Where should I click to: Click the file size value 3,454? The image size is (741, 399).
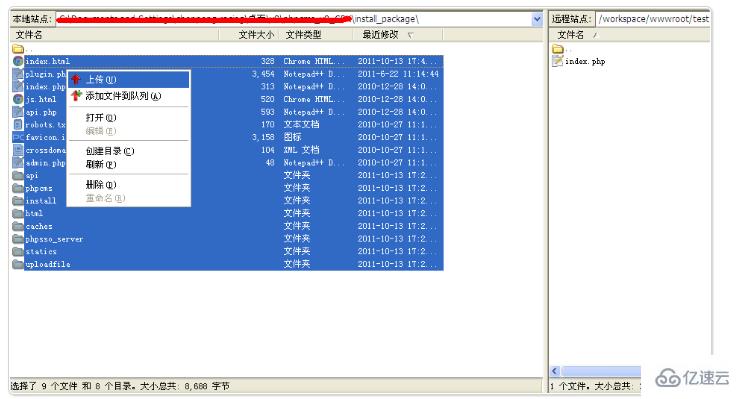click(x=263, y=74)
